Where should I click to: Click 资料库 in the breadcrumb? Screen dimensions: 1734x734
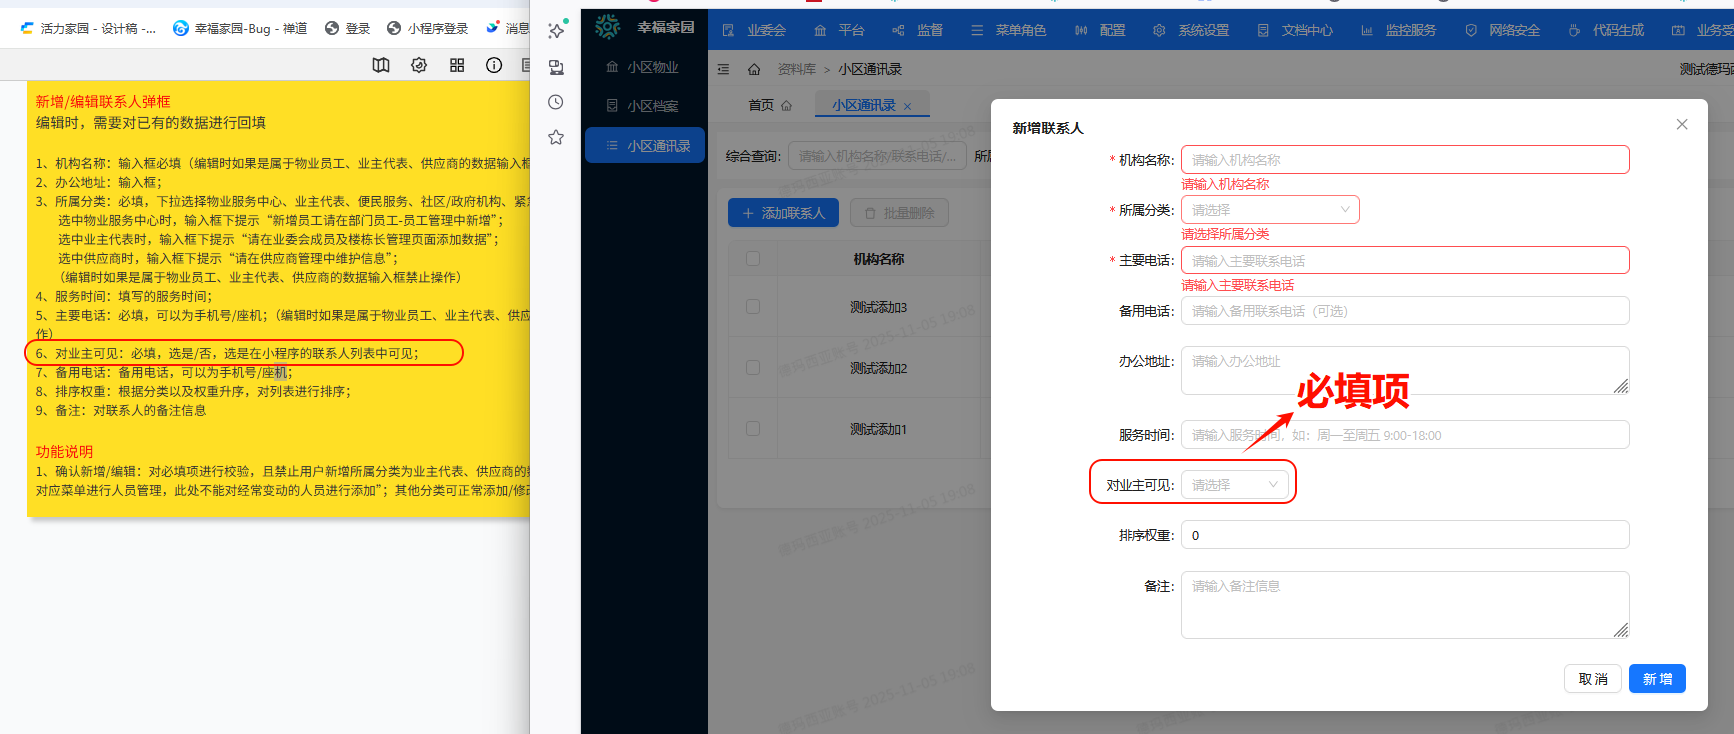(796, 69)
